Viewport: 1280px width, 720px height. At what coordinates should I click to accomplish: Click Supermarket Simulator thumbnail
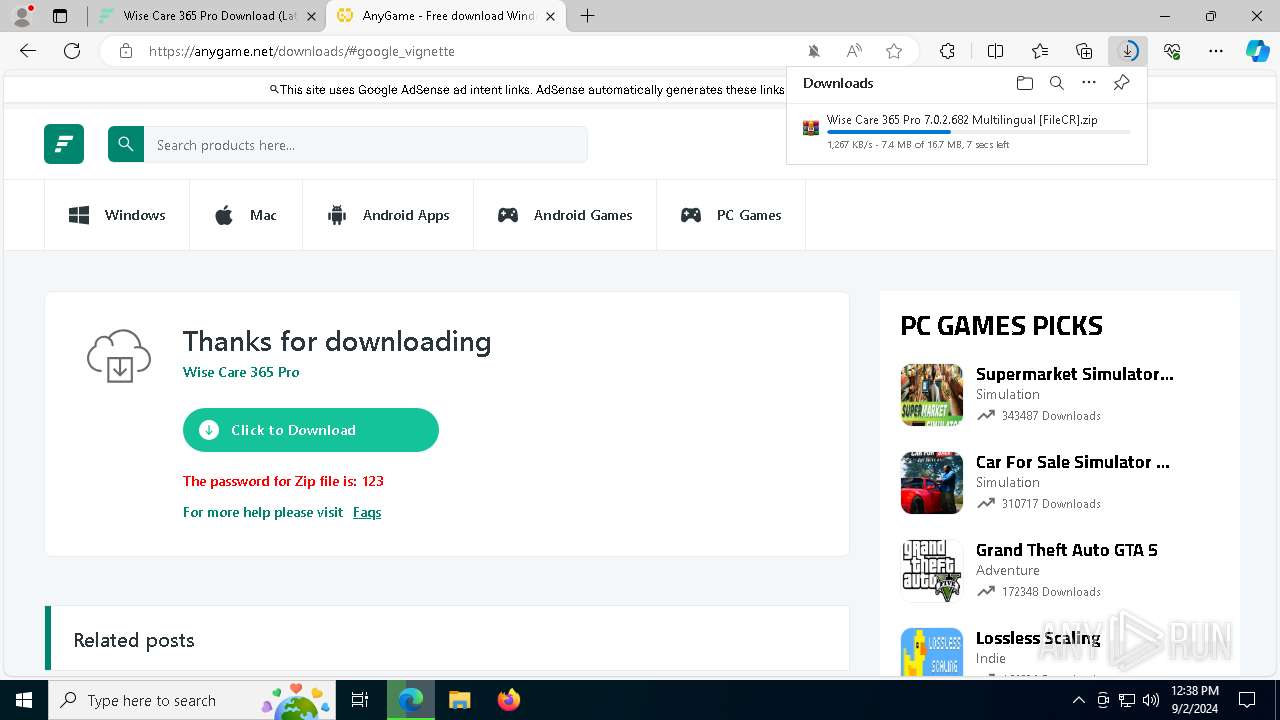[932, 395]
